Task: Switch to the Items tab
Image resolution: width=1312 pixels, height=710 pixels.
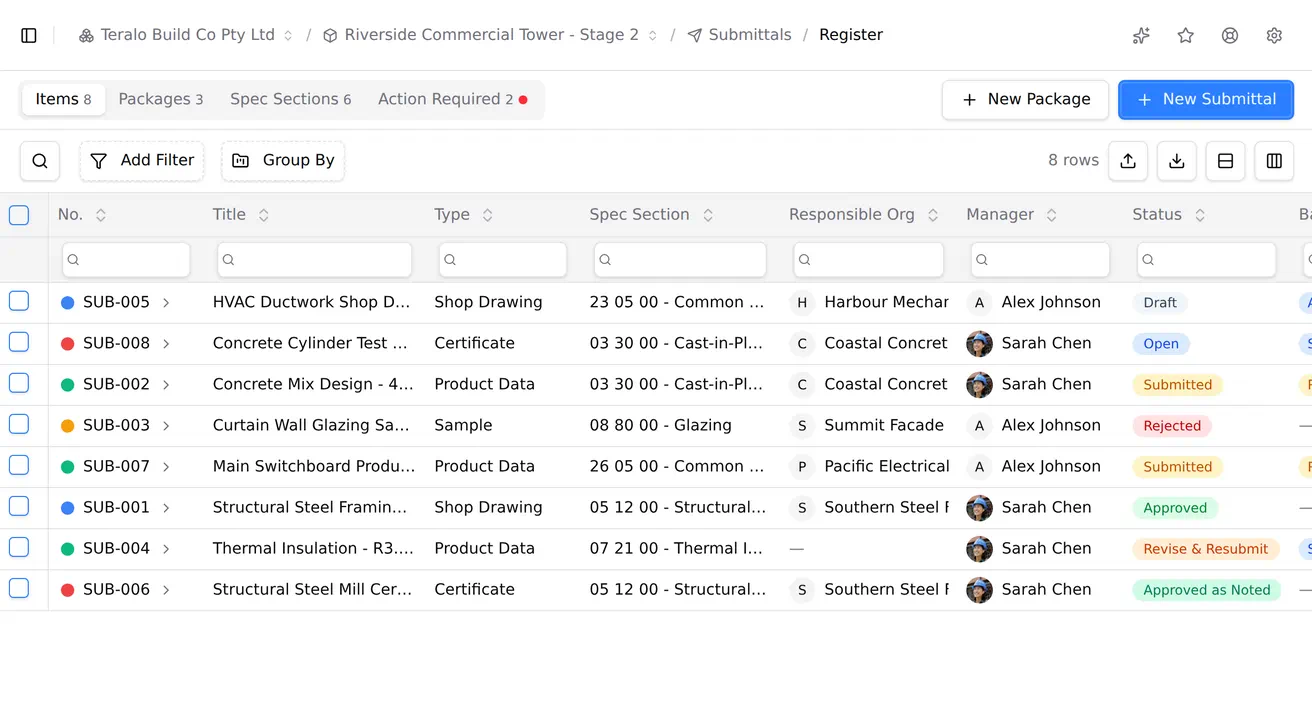Action: 63,100
